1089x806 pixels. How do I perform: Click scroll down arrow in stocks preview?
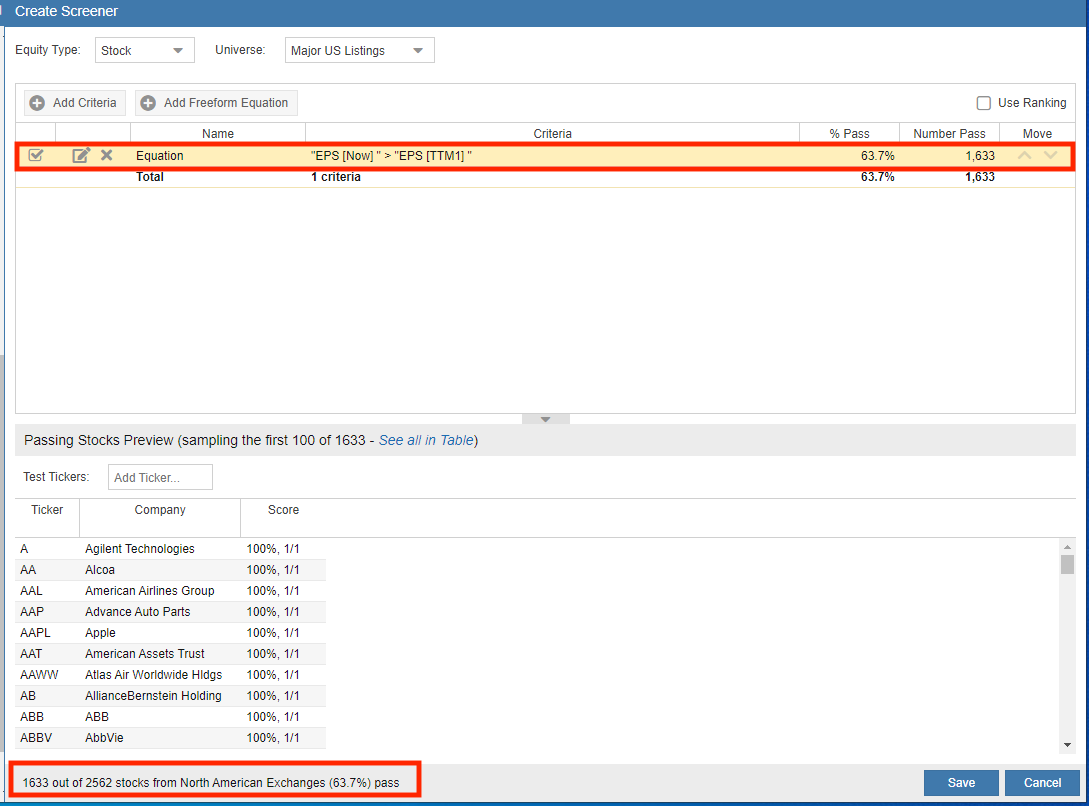coord(1067,745)
